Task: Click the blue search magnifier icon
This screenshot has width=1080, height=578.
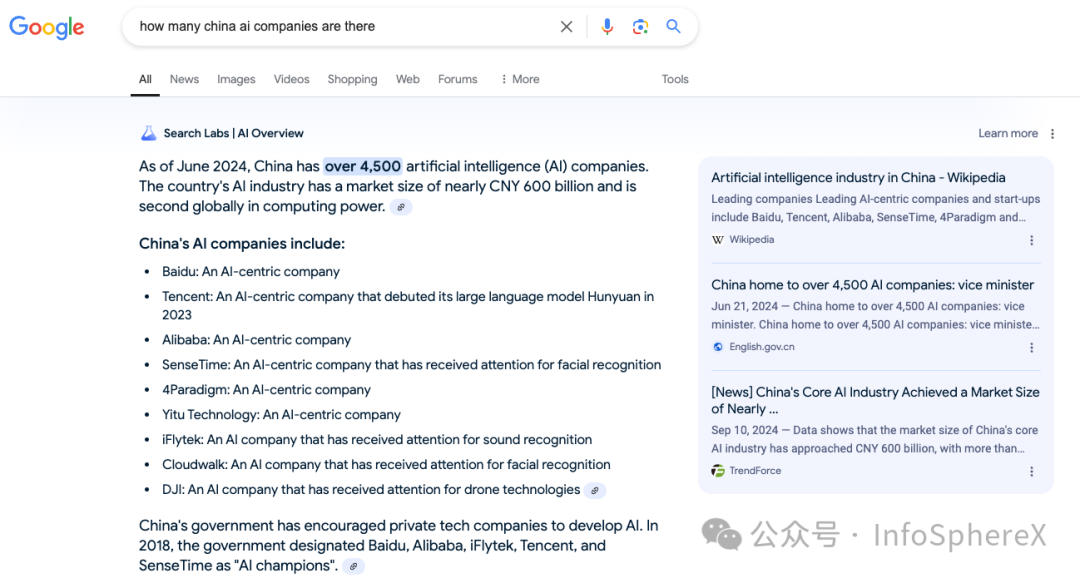Action: pyautogui.click(x=673, y=26)
